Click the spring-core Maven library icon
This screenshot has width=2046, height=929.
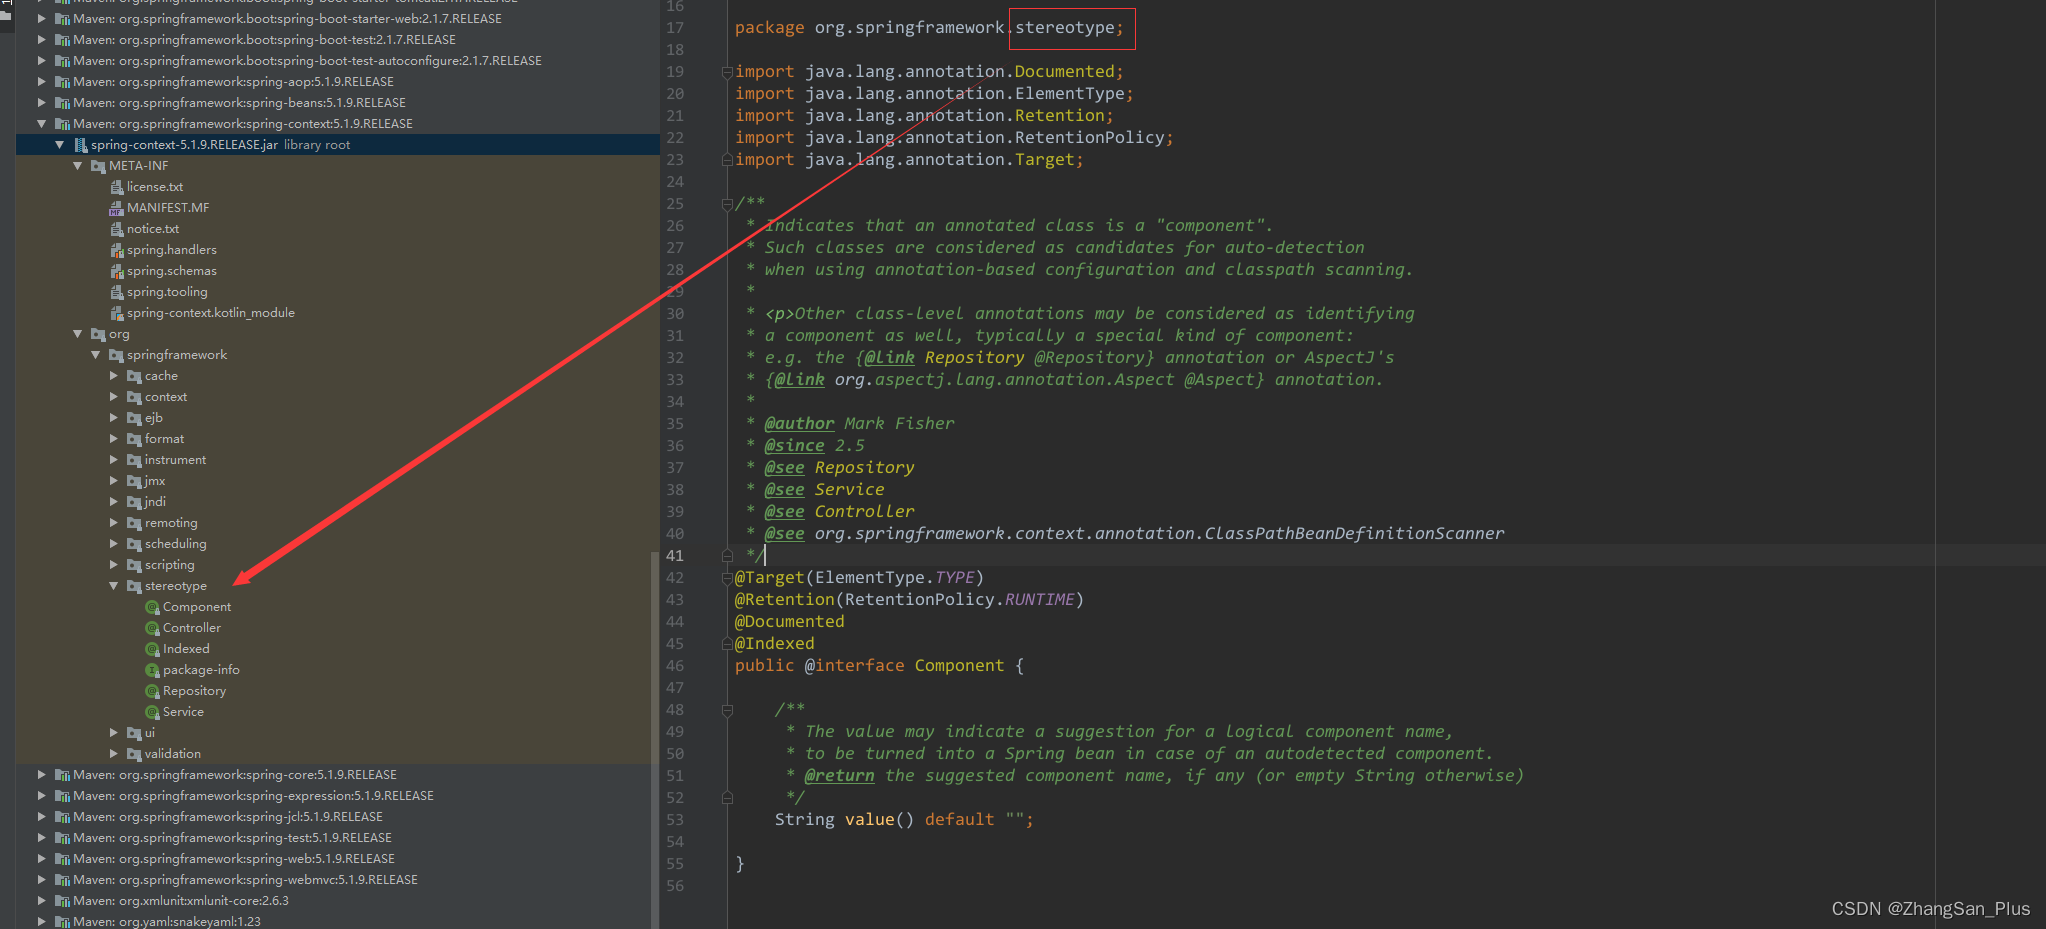pos(62,775)
